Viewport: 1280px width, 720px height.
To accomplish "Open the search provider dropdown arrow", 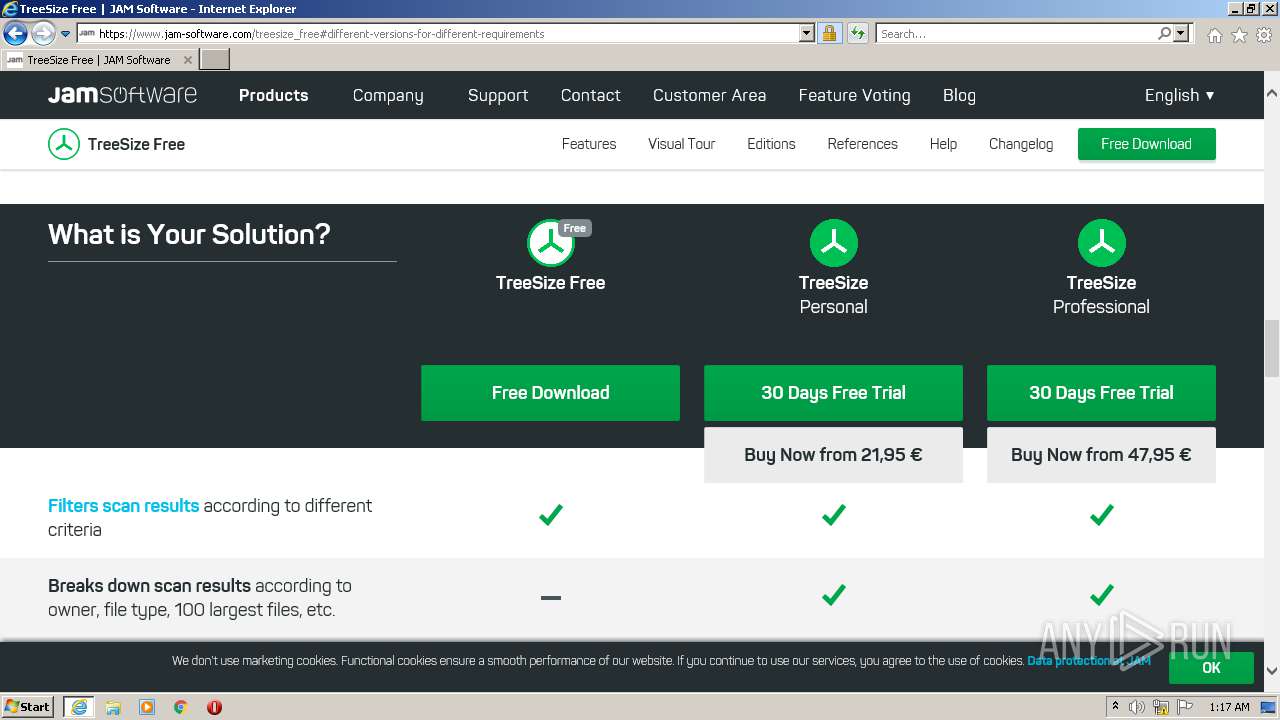I will [x=1181, y=33].
